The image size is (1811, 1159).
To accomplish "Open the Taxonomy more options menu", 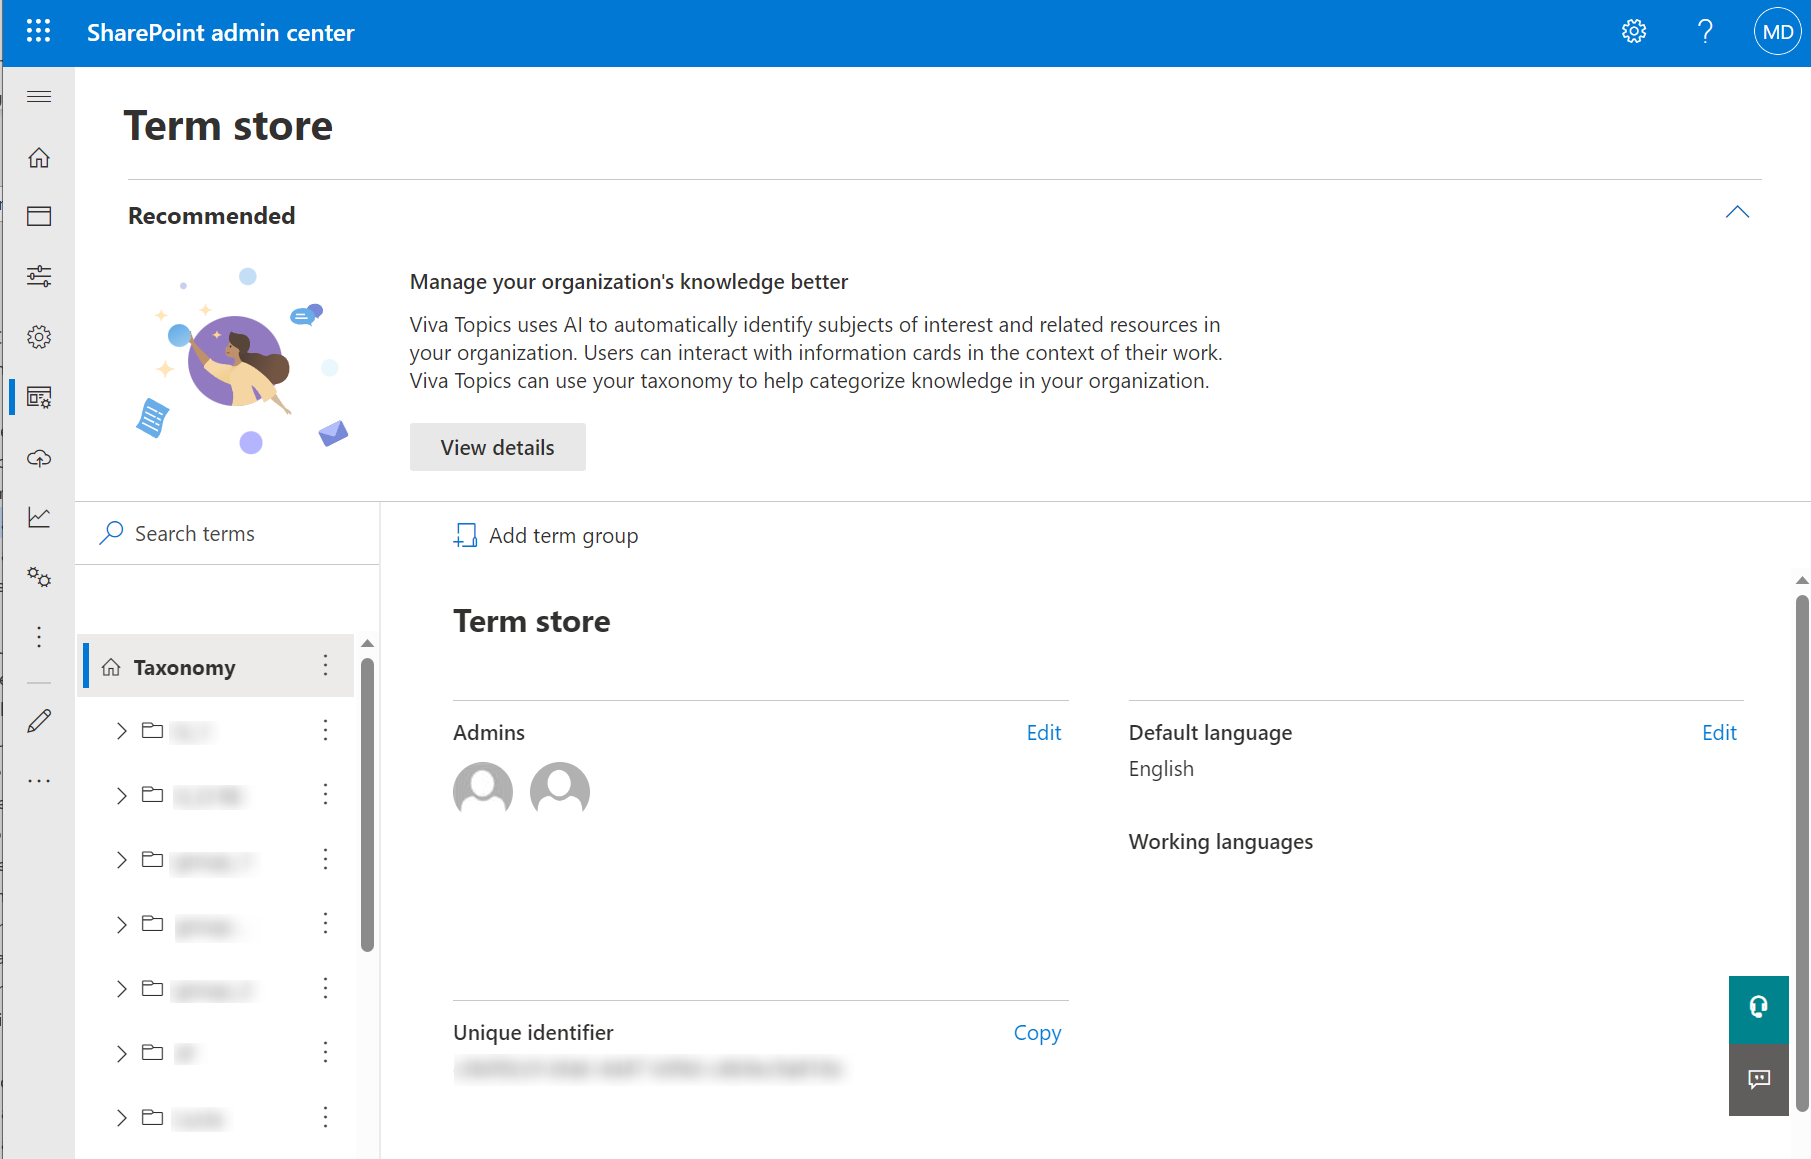I will (x=325, y=666).
